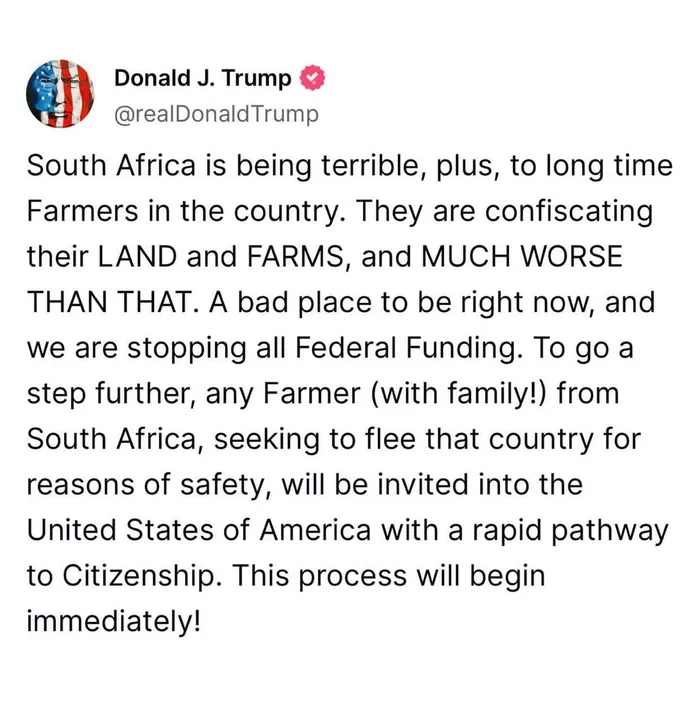Click 'This process will begin' text
This screenshot has height=722, width=700.
click(389, 576)
